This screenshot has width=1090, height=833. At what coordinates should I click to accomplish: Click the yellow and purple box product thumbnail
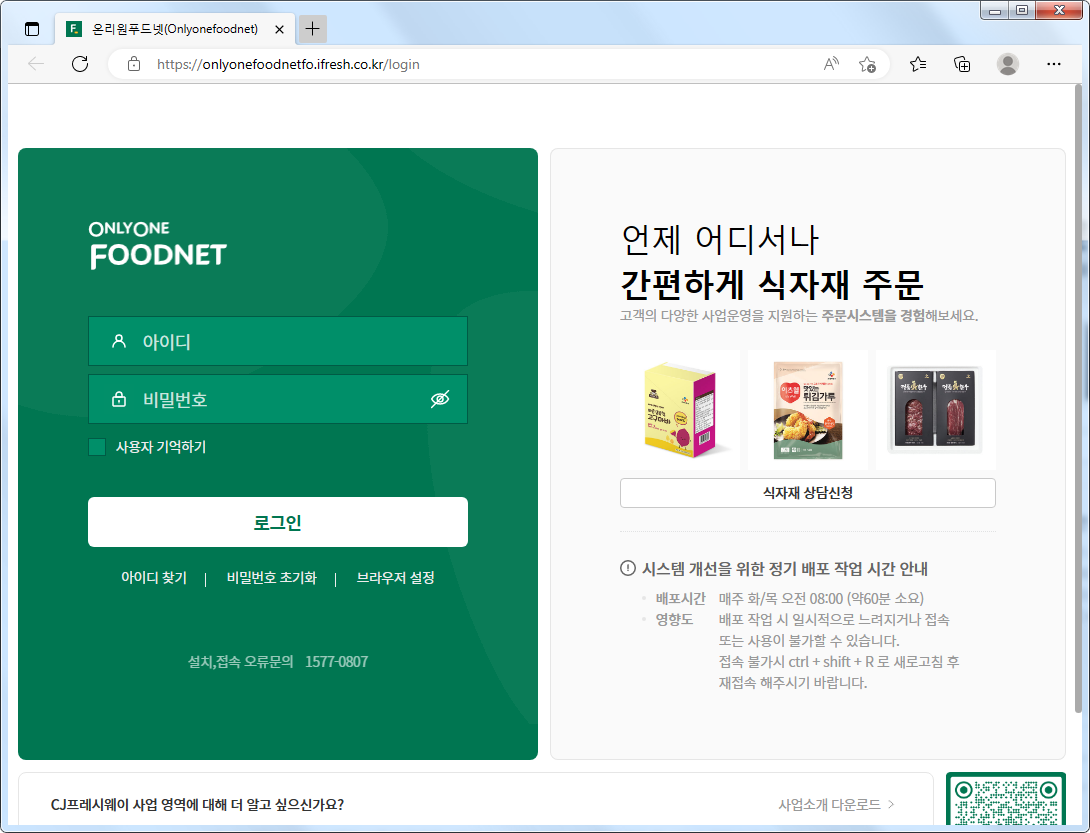[680, 410]
